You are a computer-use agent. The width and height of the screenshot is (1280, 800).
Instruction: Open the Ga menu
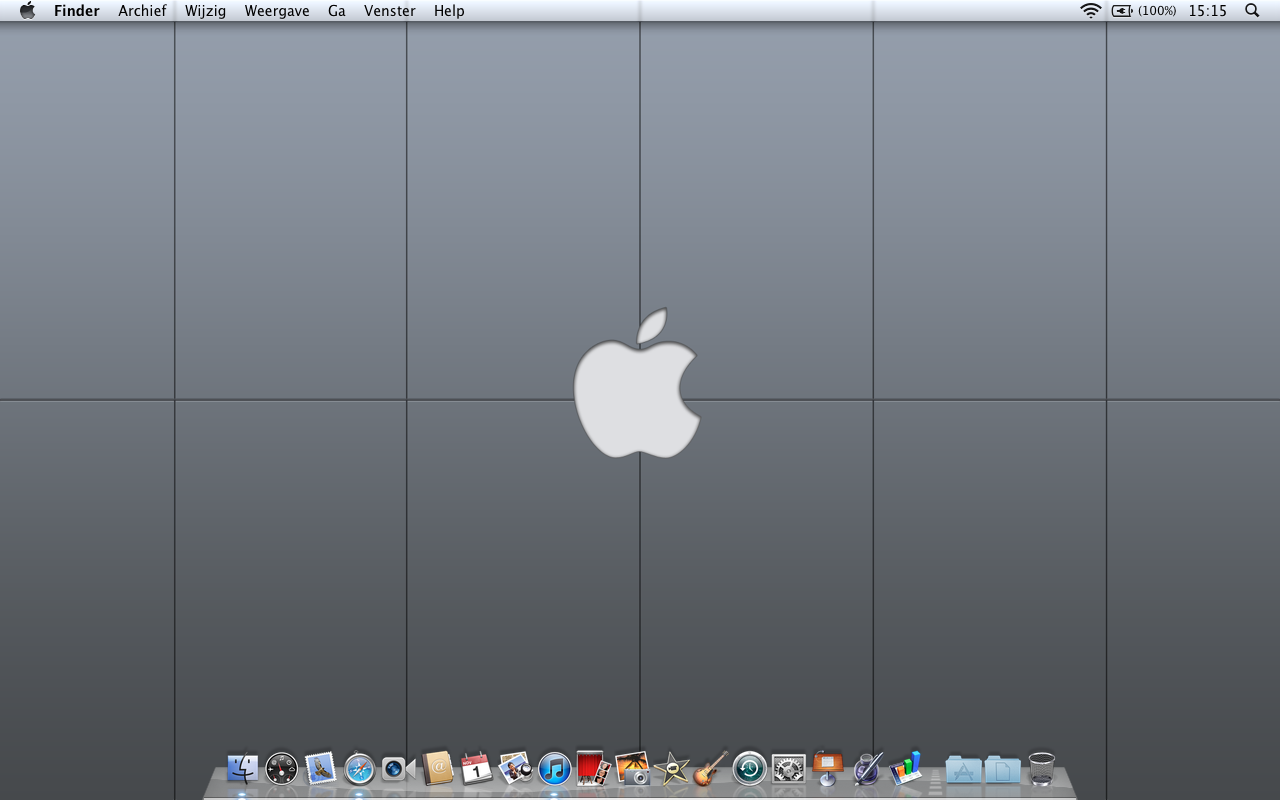pyautogui.click(x=337, y=11)
